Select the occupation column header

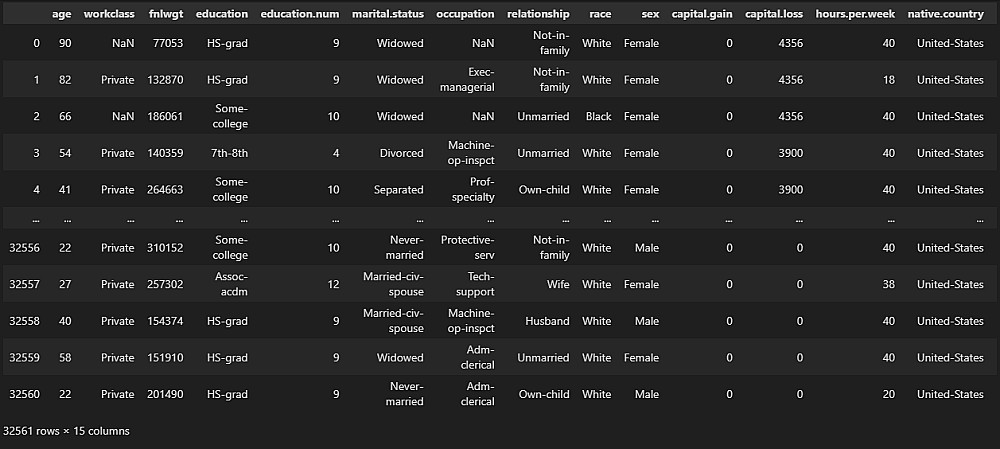point(466,15)
